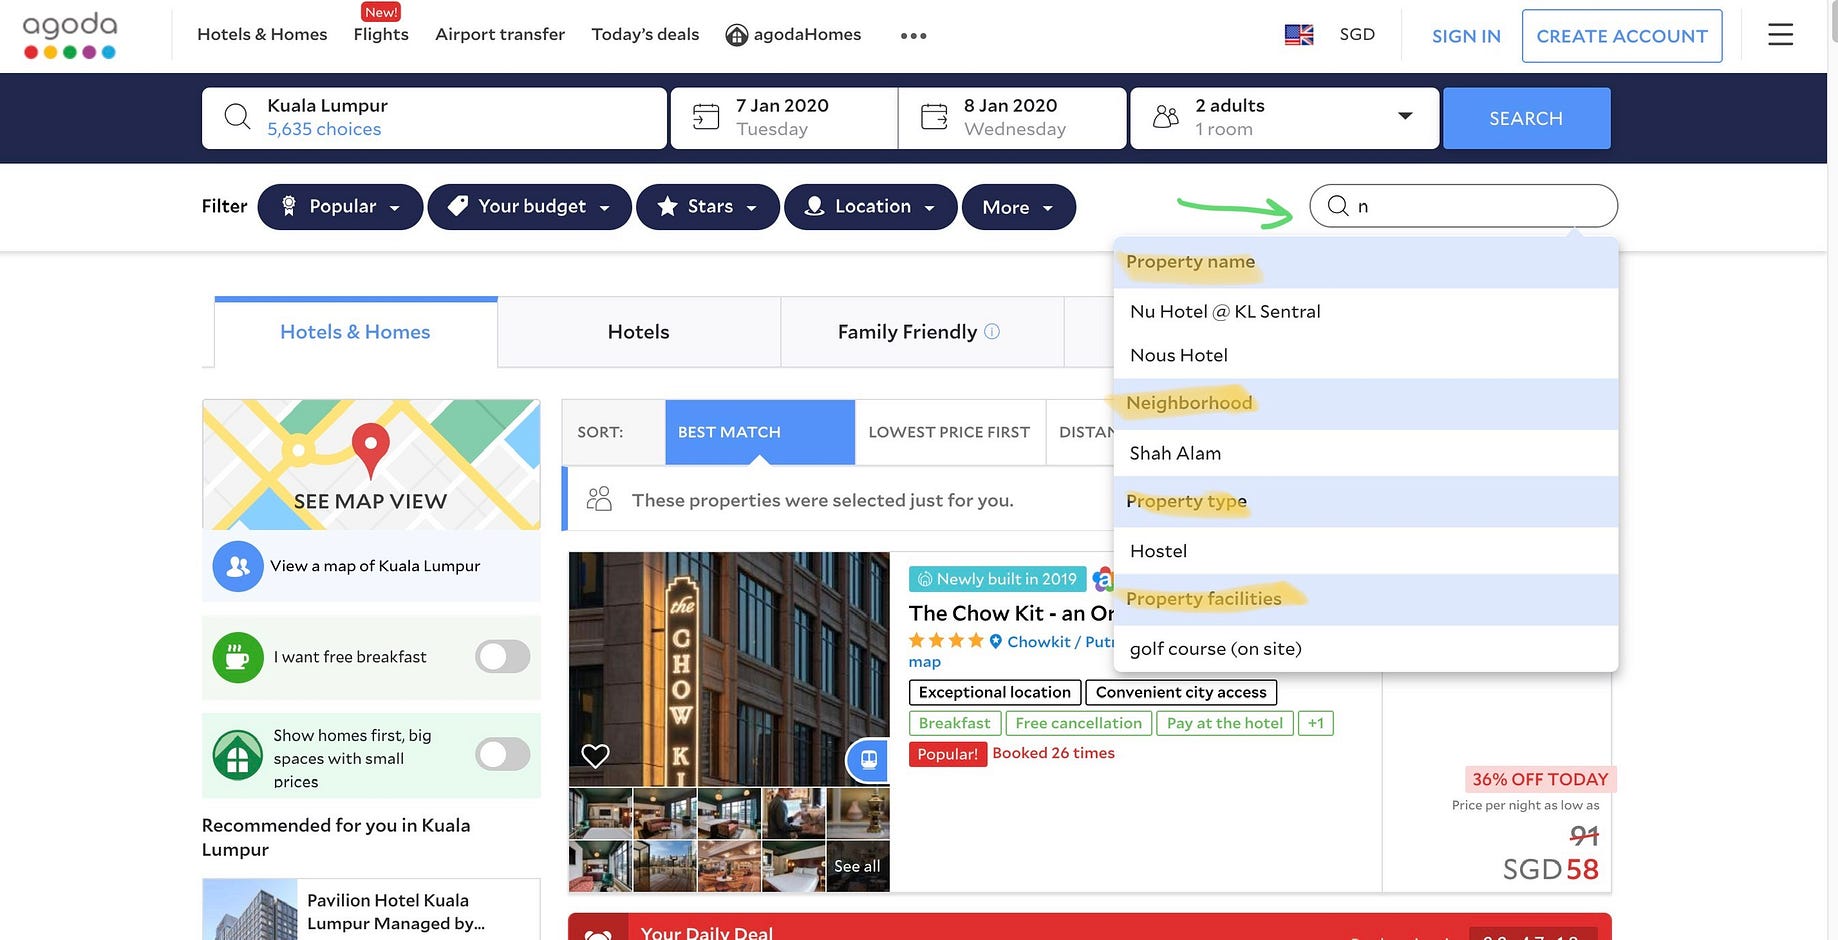Image resolution: width=1838 pixels, height=940 pixels.
Task: Click the agodaHomes globe icon
Action: [737, 34]
